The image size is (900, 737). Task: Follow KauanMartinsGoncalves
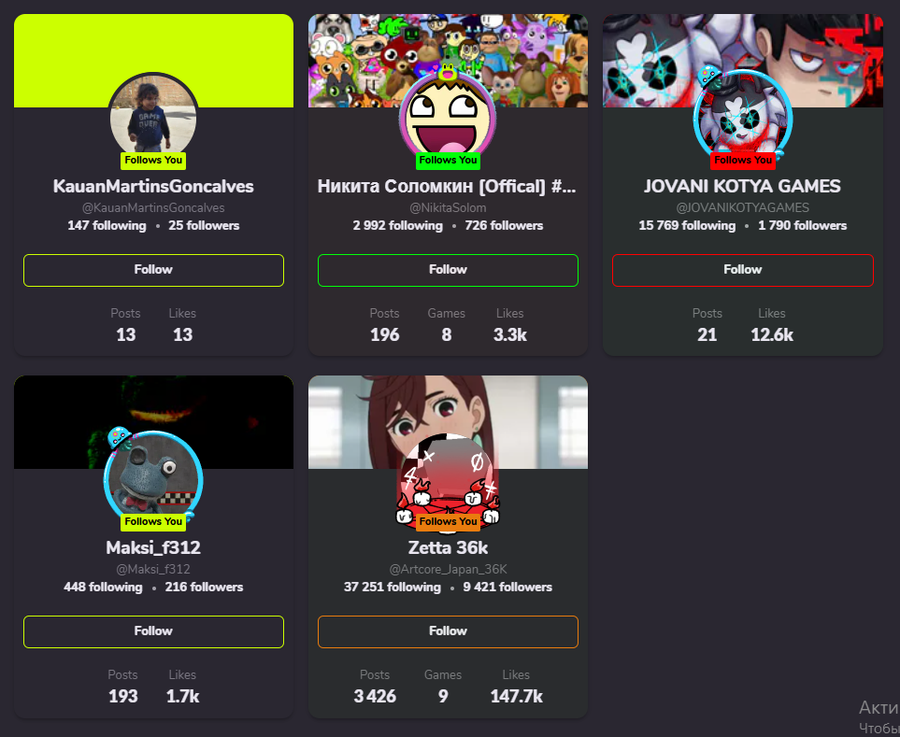pyautogui.click(x=153, y=270)
